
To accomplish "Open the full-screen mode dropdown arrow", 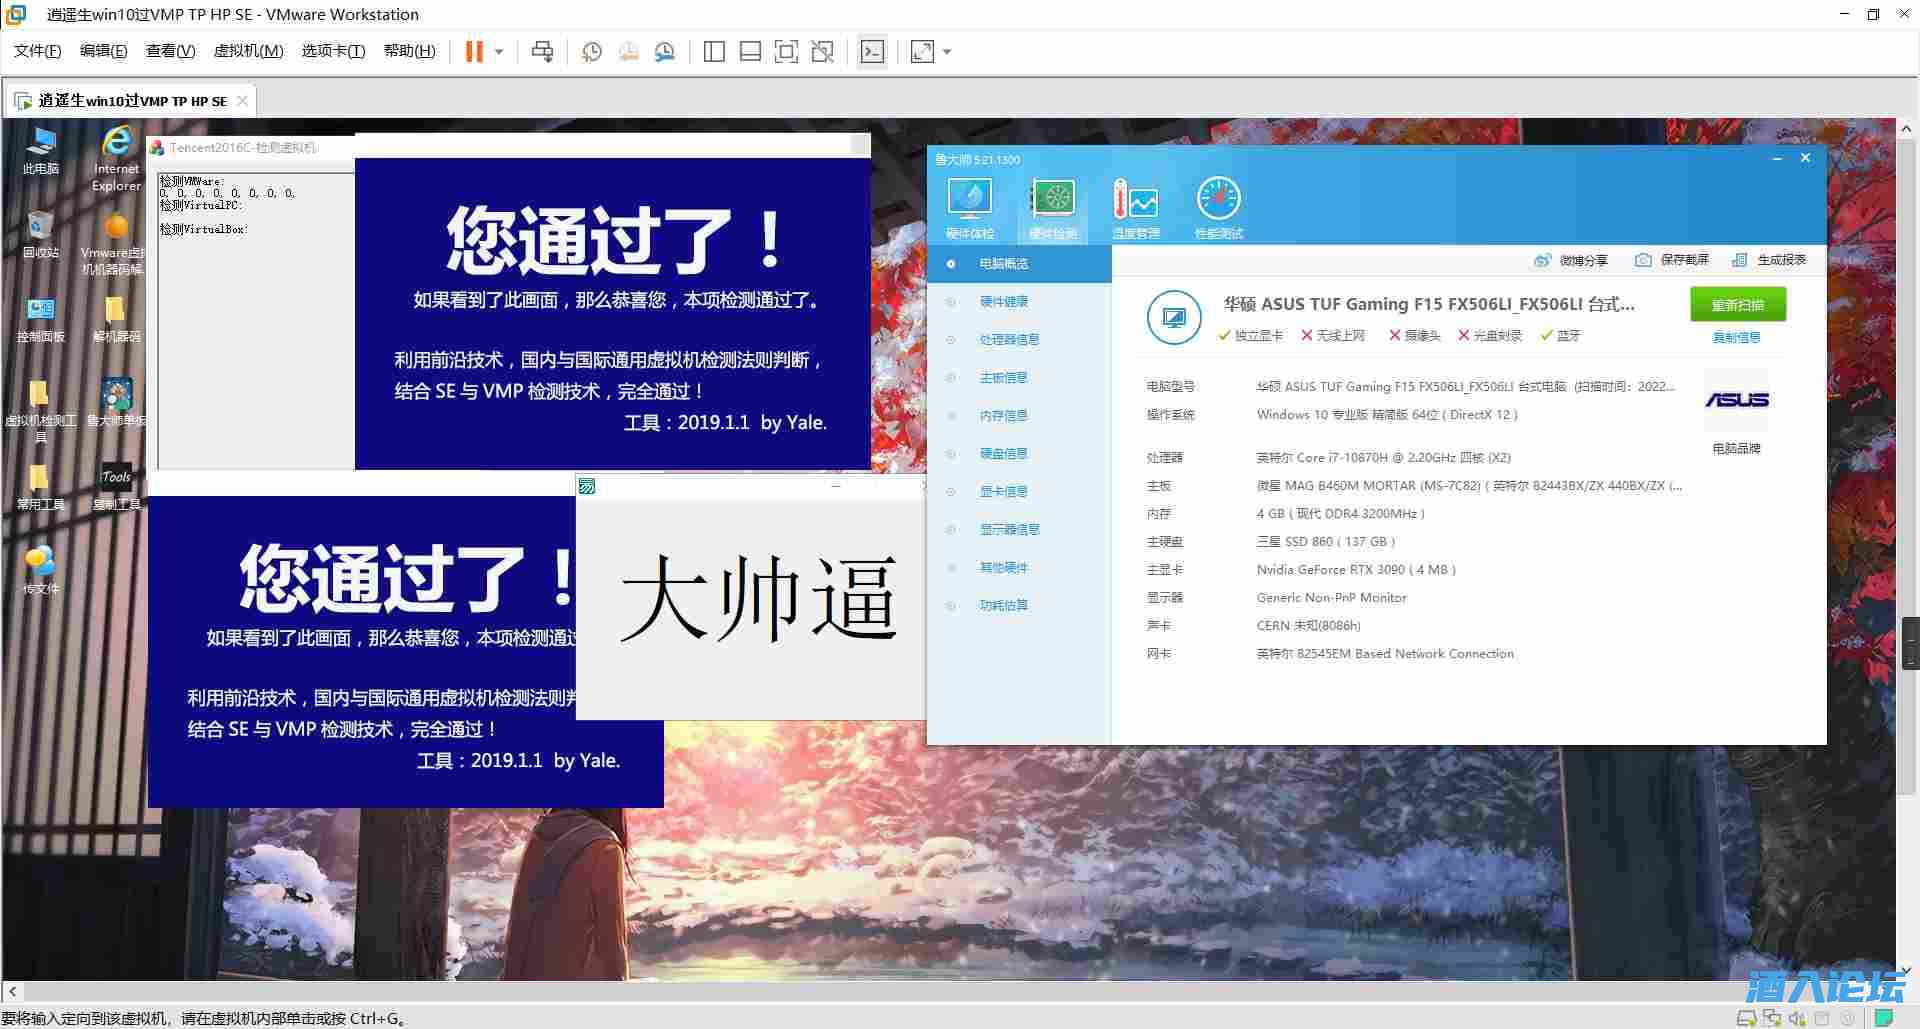I will click(x=944, y=51).
